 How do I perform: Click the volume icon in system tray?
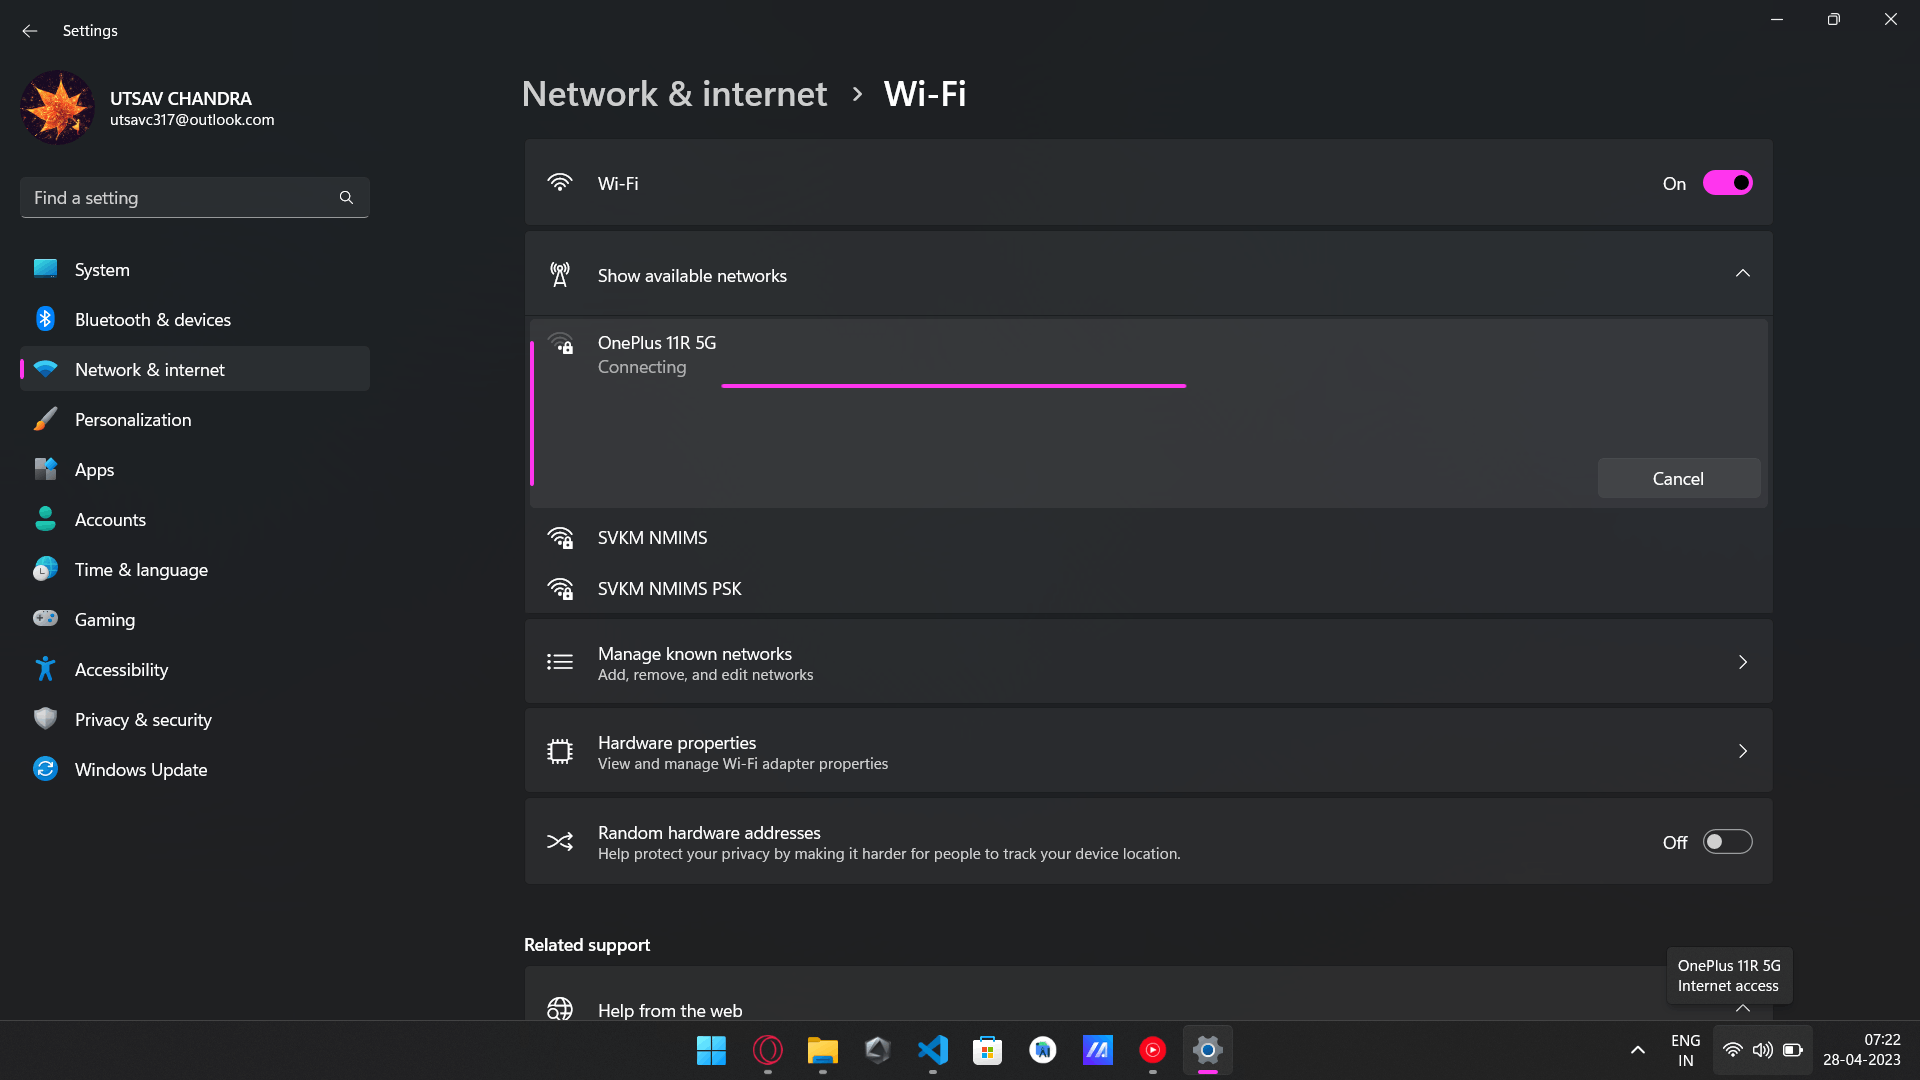pyautogui.click(x=1762, y=1050)
